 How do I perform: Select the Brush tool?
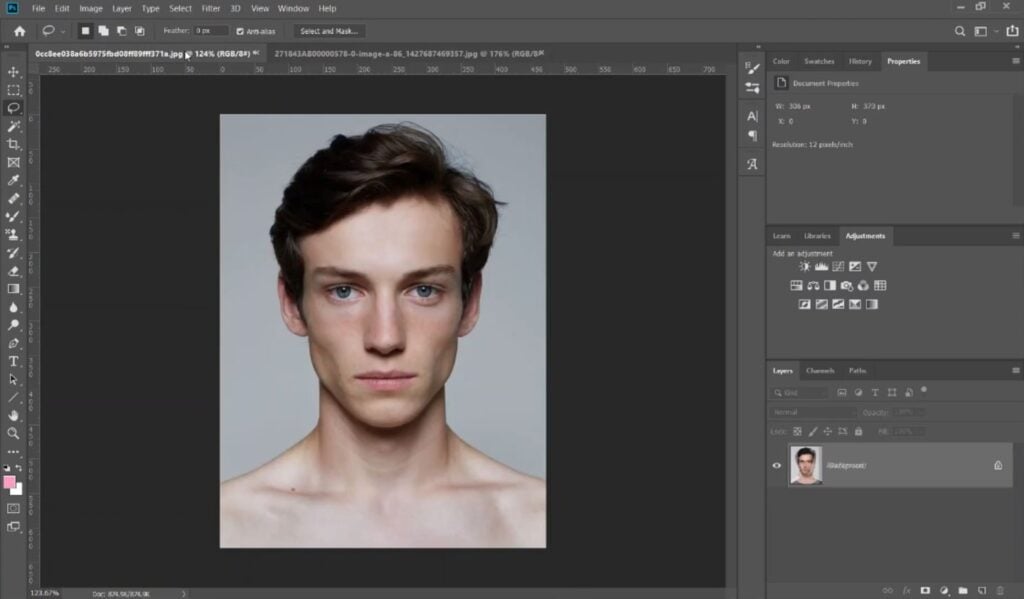[13, 216]
